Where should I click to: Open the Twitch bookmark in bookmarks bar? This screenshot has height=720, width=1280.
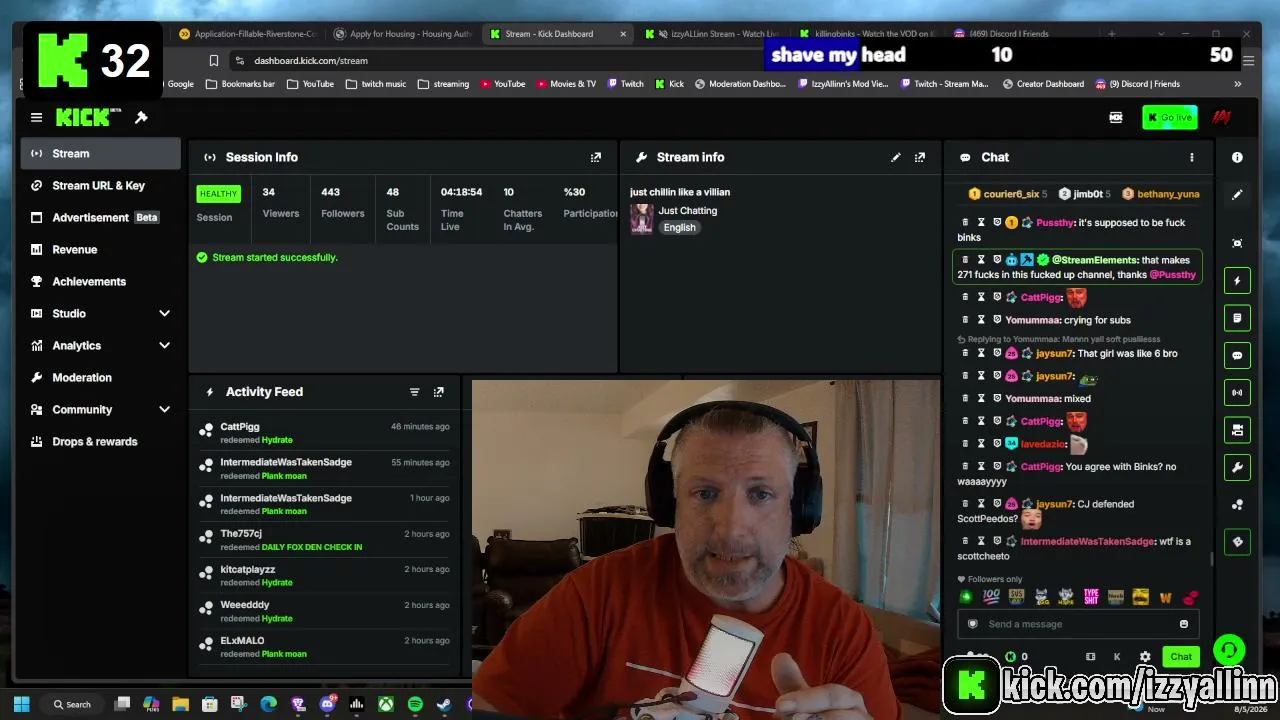tap(626, 84)
